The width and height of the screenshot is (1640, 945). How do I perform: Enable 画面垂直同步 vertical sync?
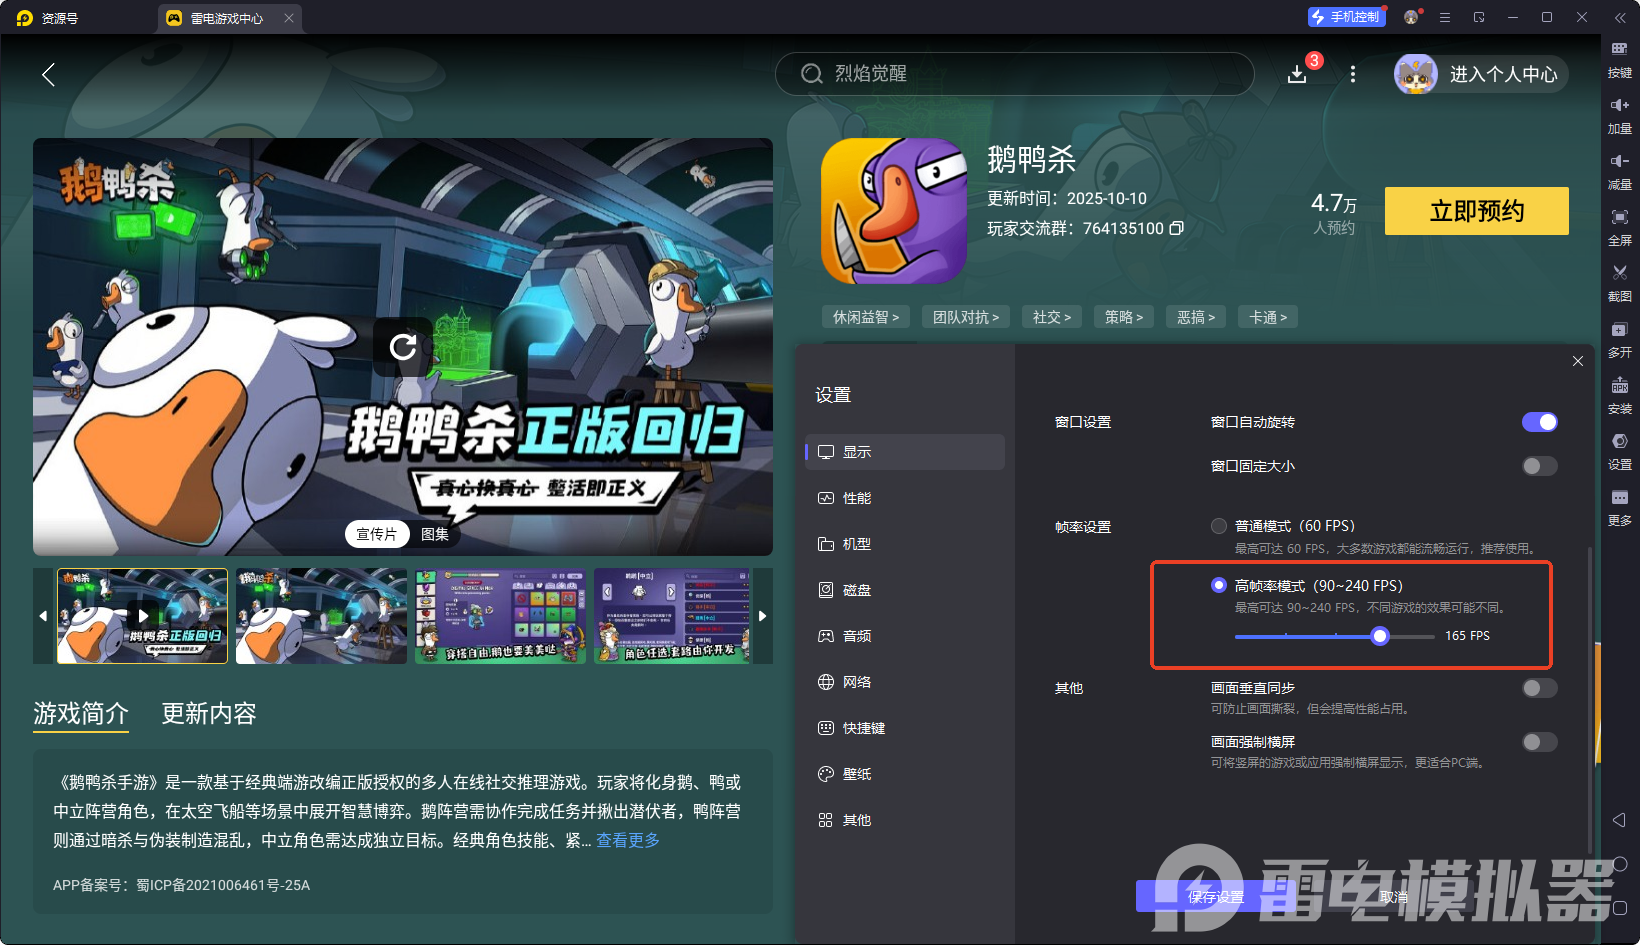[1539, 688]
